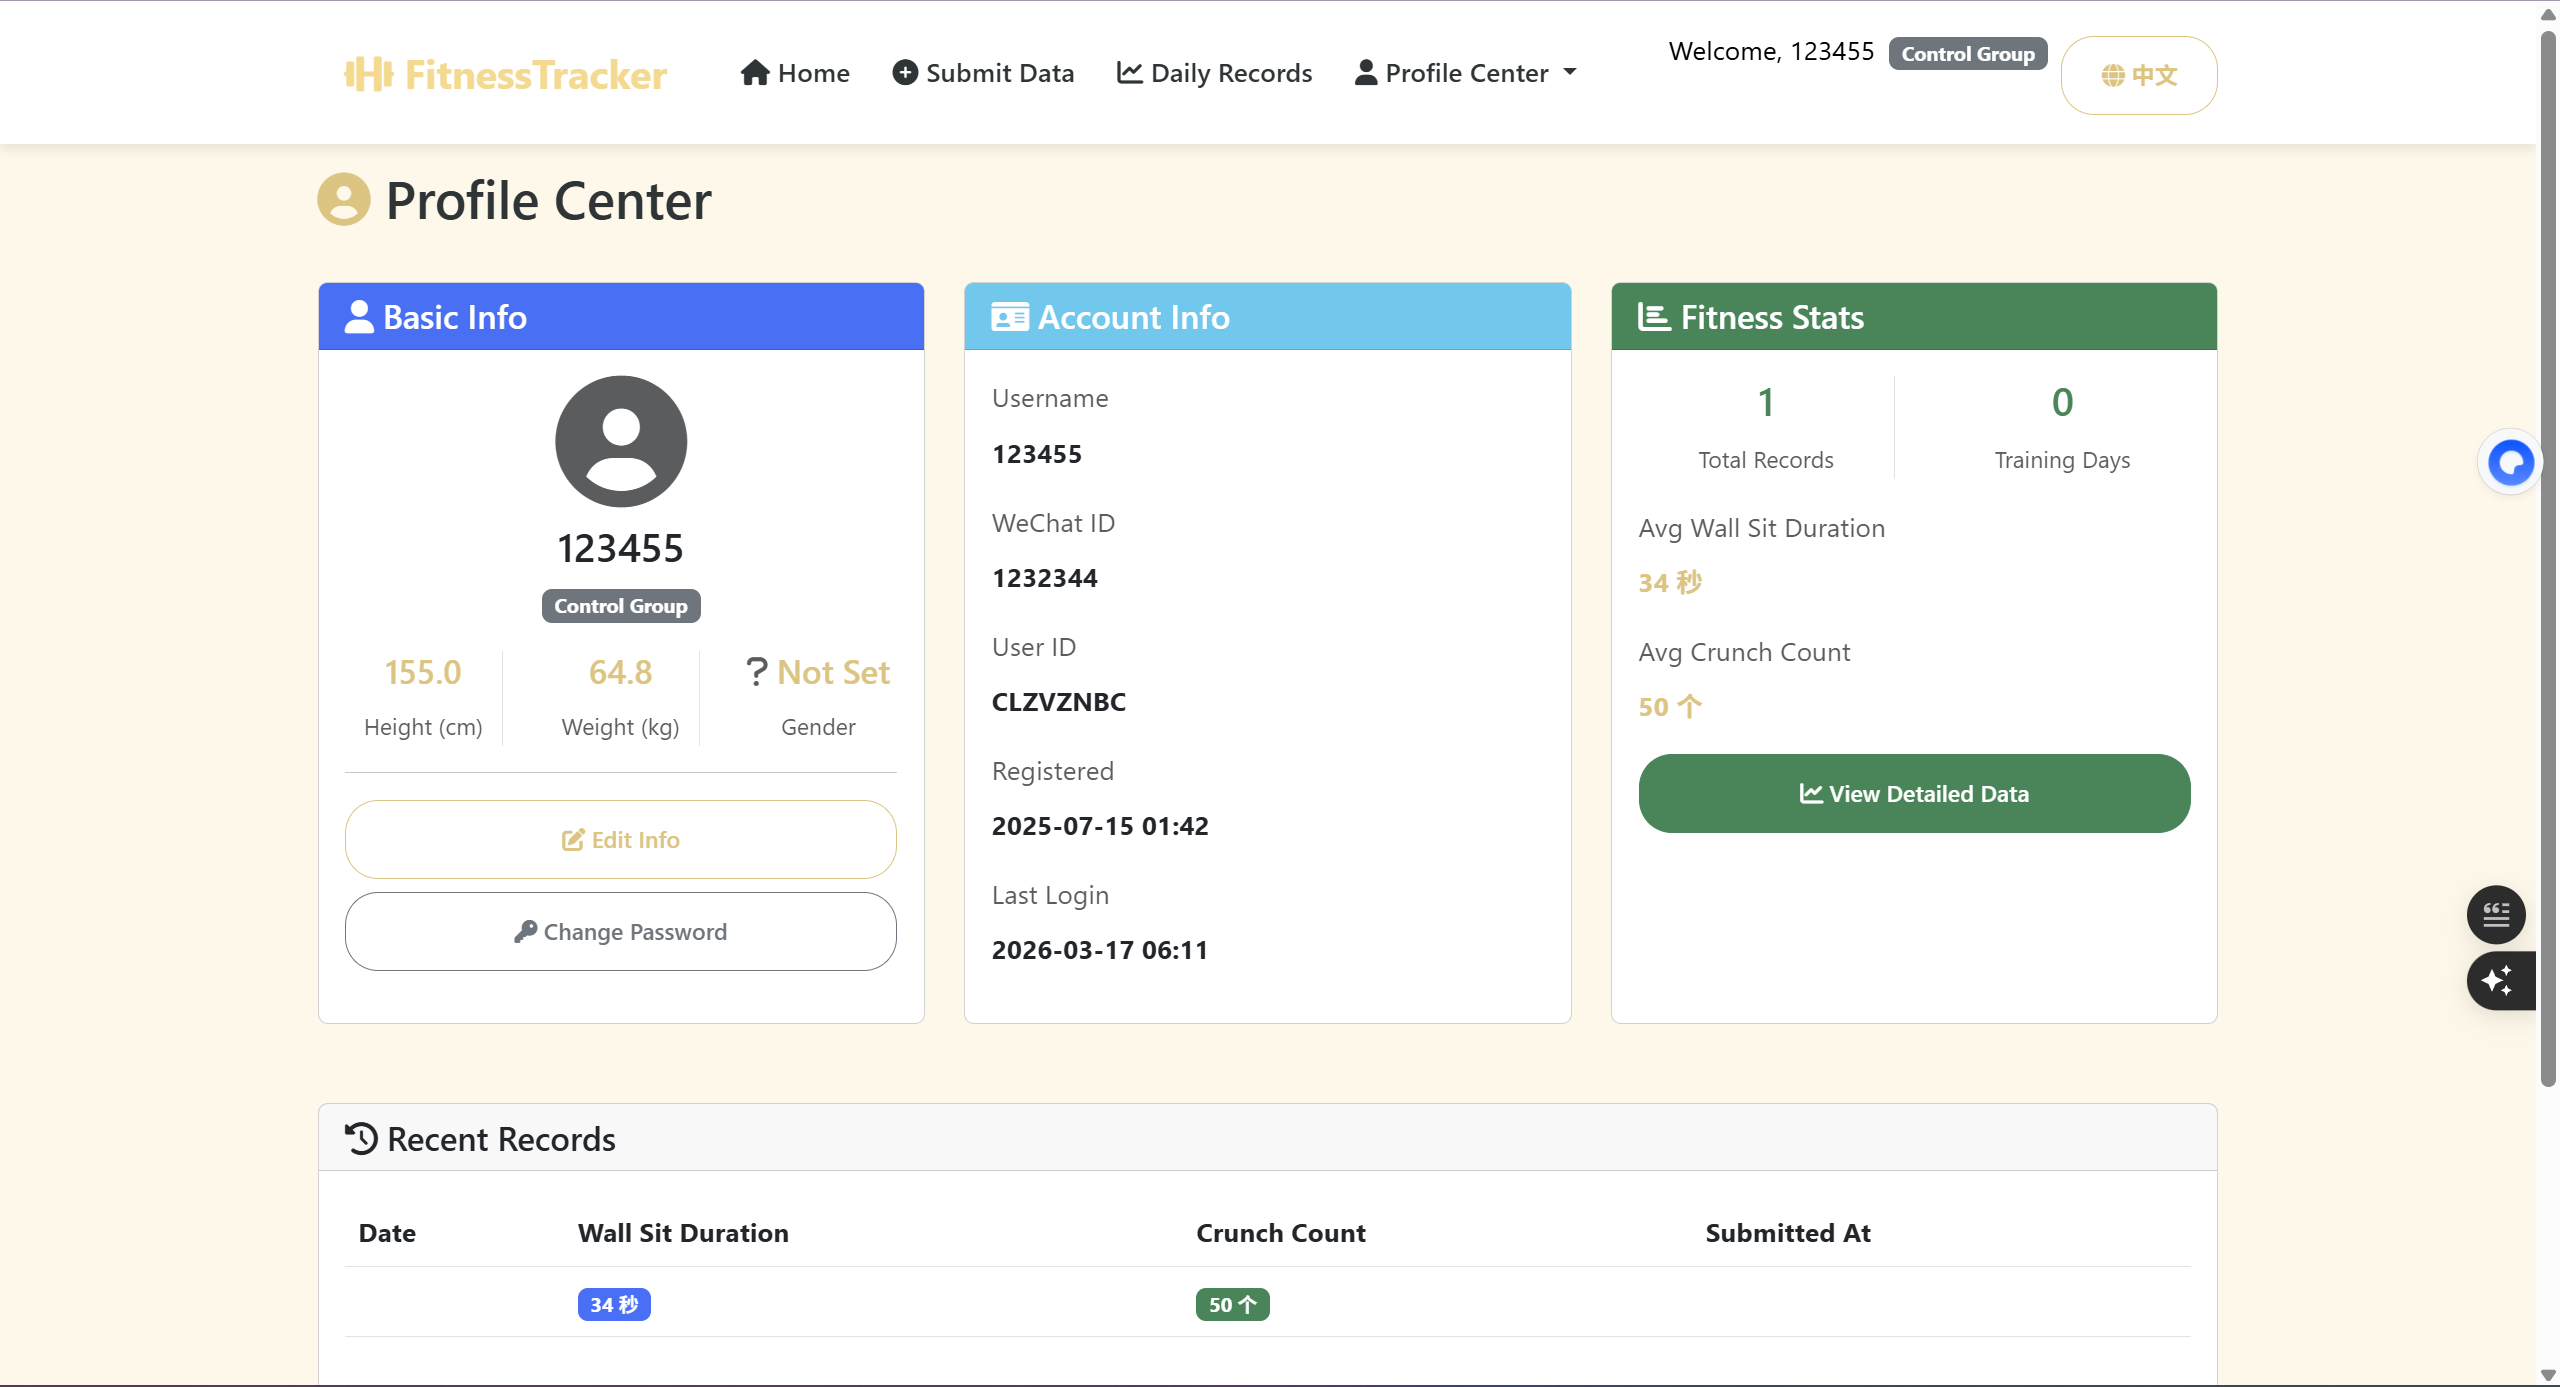Click the Daily Records chart icon
Image resolution: width=2560 pixels, height=1387 pixels.
[x=1129, y=73]
